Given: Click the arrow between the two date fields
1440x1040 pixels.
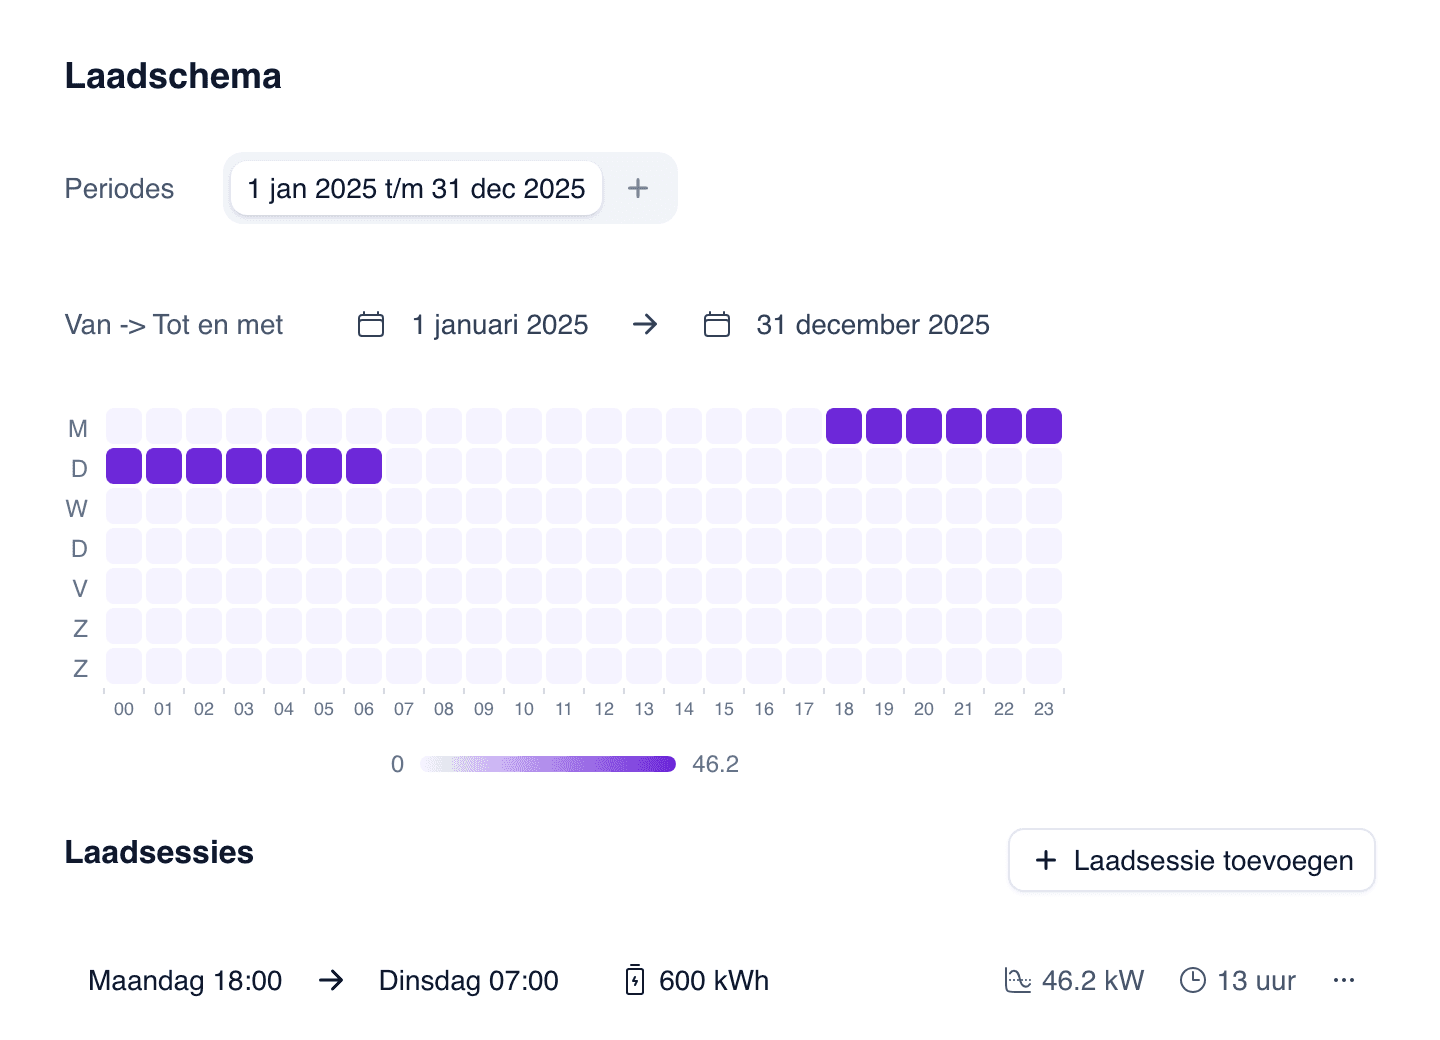Looking at the screenshot, I should click(645, 324).
